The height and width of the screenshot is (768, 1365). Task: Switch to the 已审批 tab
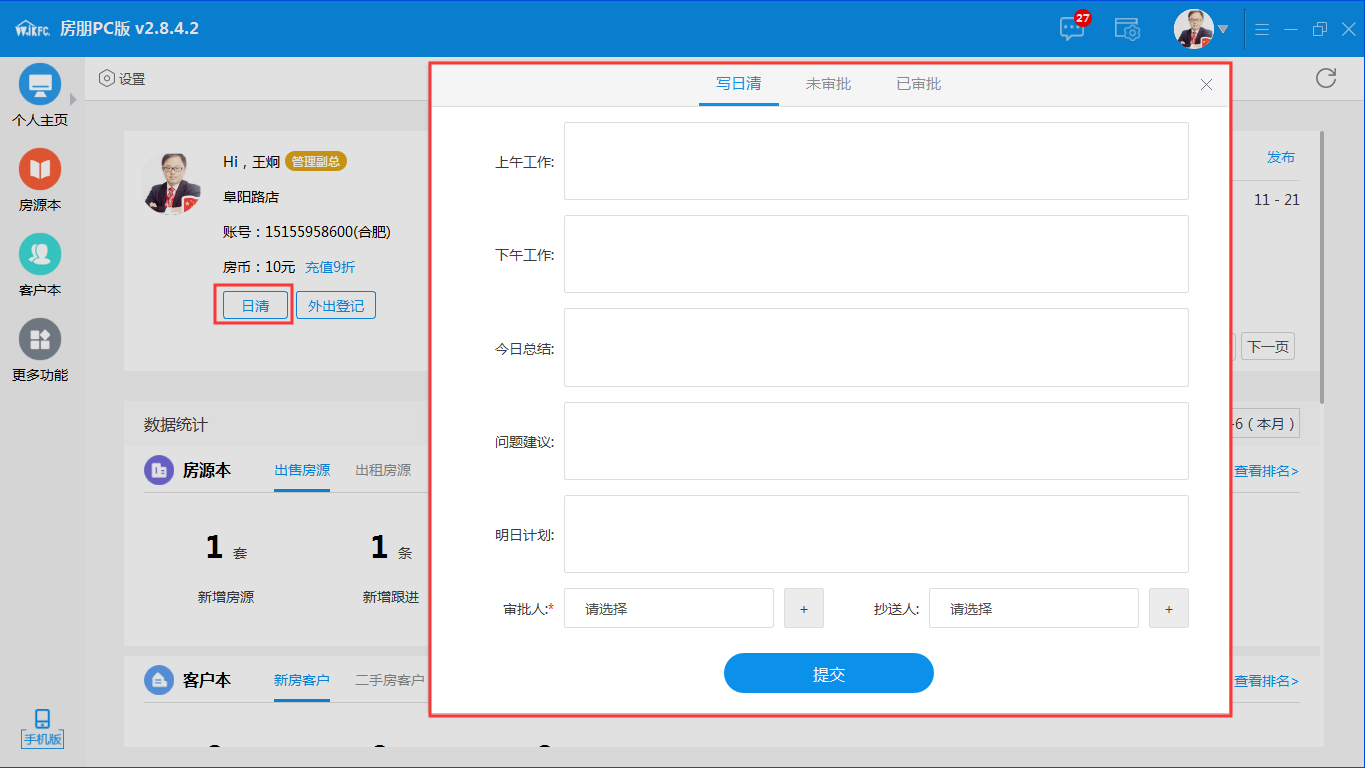click(918, 84)
